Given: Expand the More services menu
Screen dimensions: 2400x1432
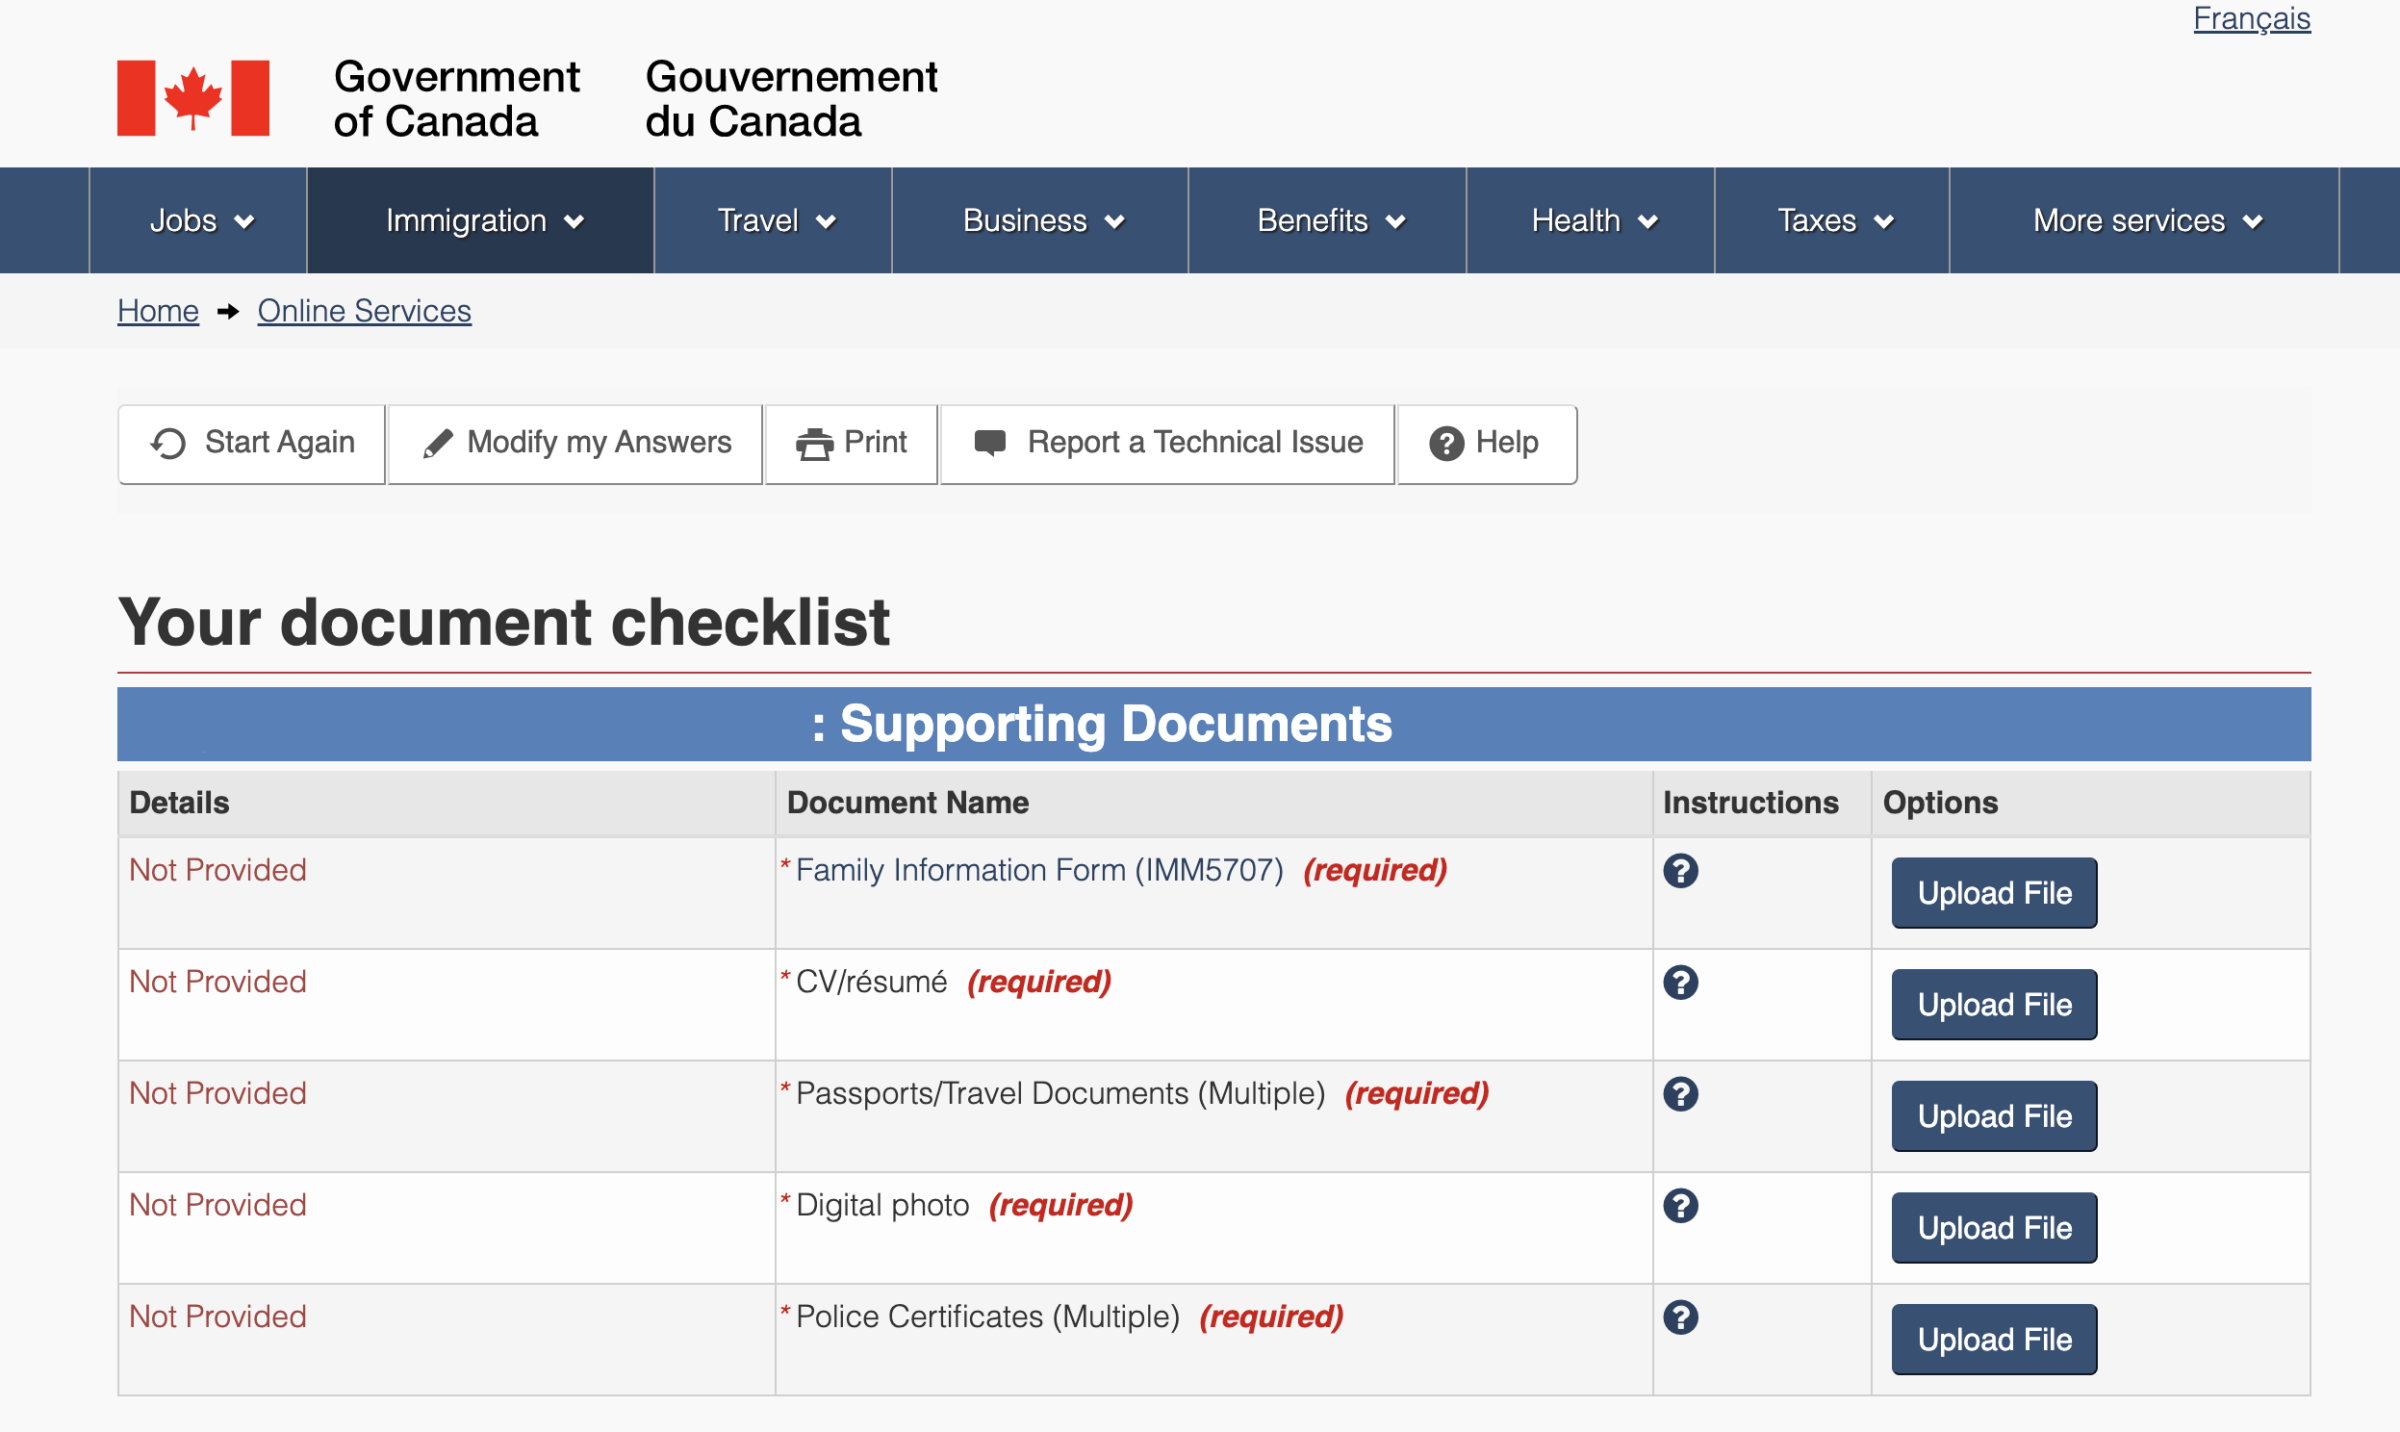Looking at the screenshot, I should coord(2145,221).
